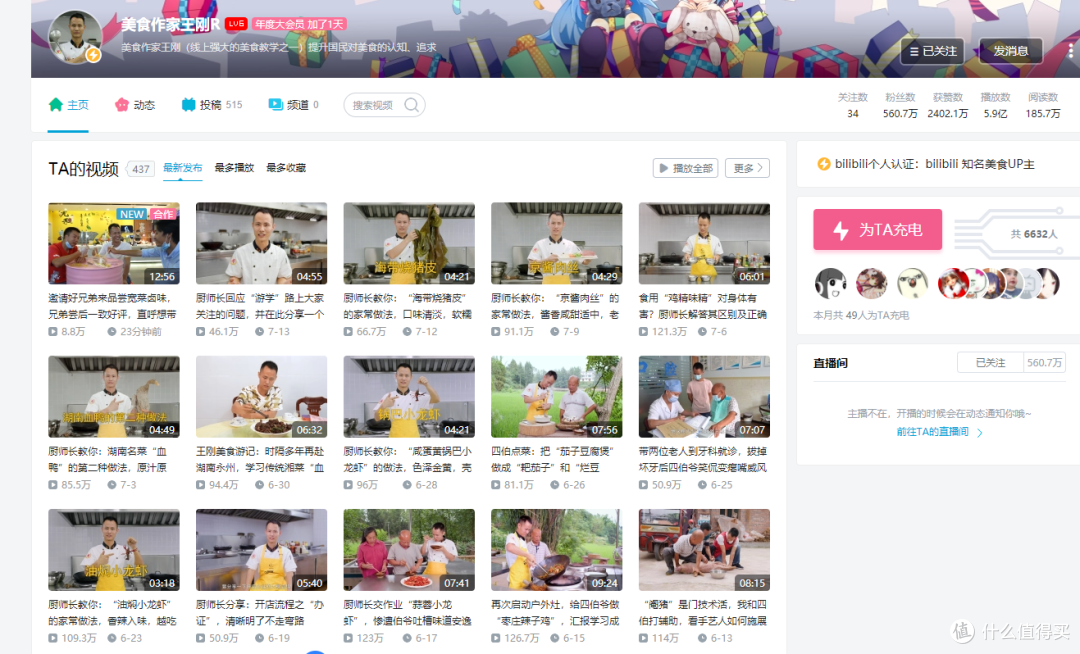
Task: Open the 07:56 video thumbnail
Action: 557,397
